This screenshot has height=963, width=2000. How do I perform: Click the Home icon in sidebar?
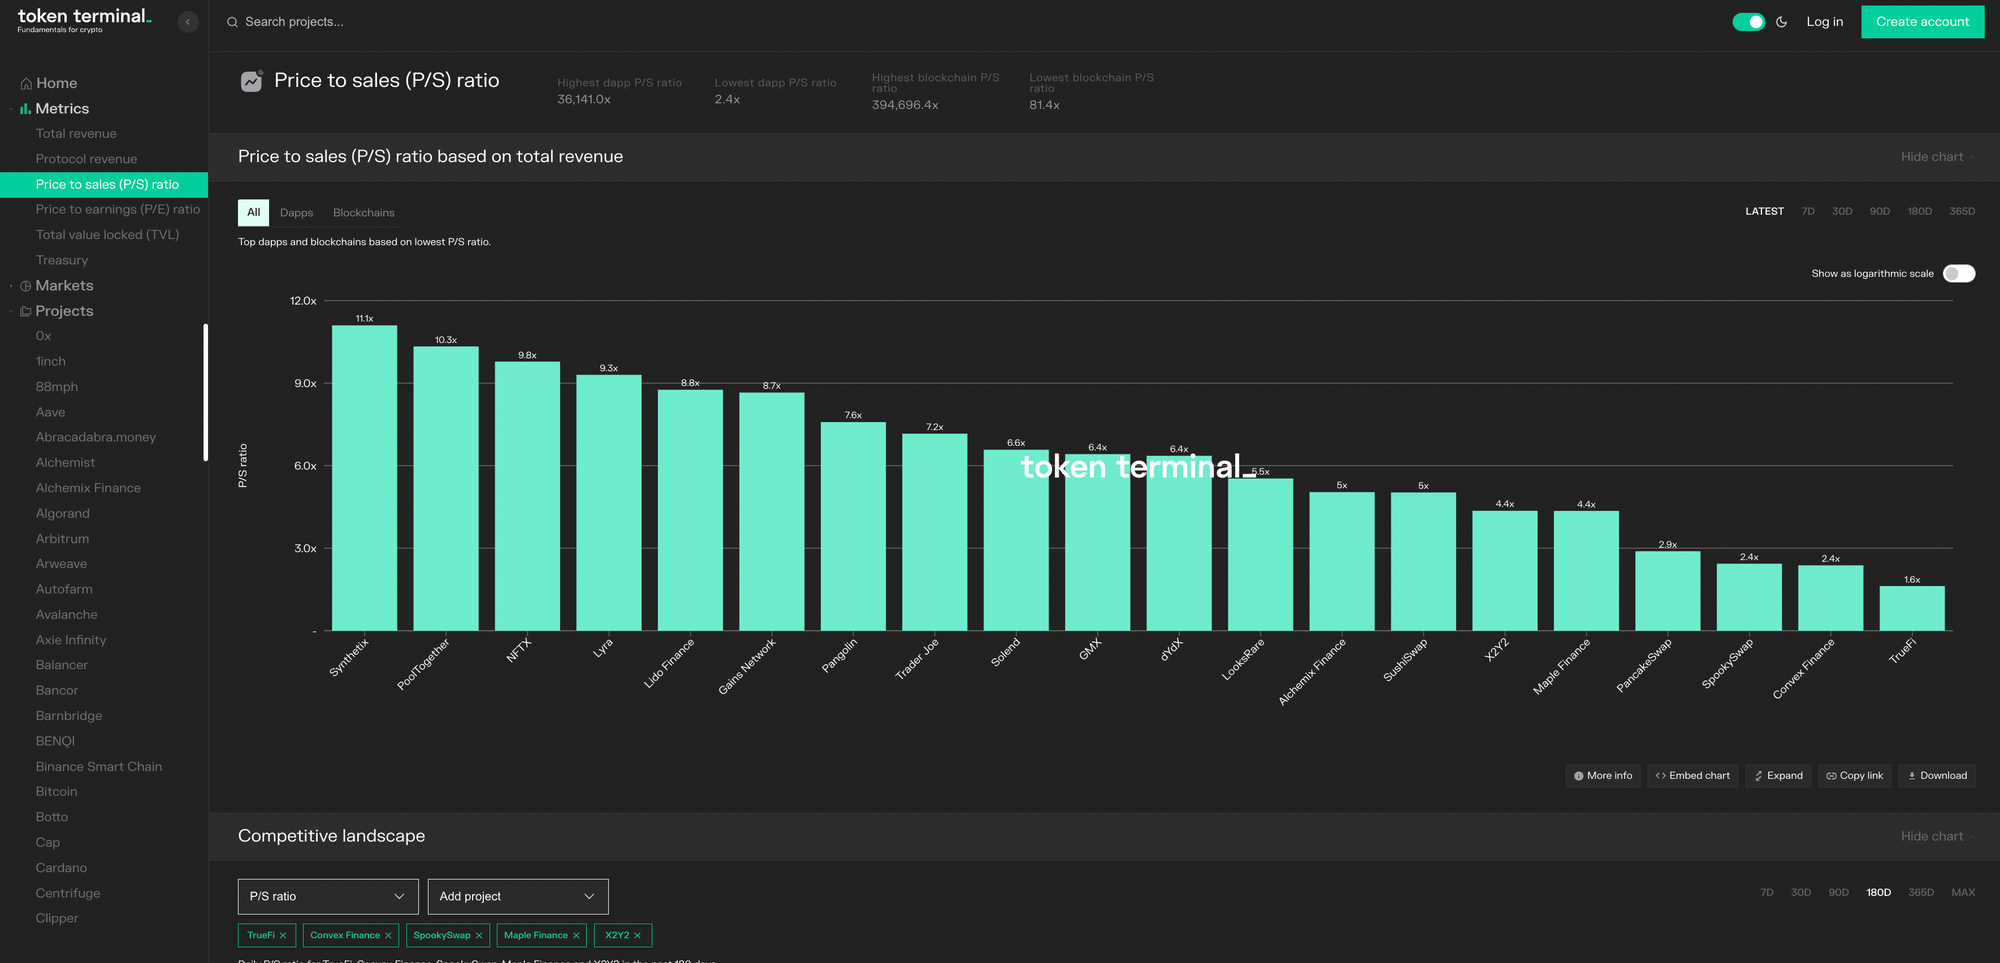[26, 84]
